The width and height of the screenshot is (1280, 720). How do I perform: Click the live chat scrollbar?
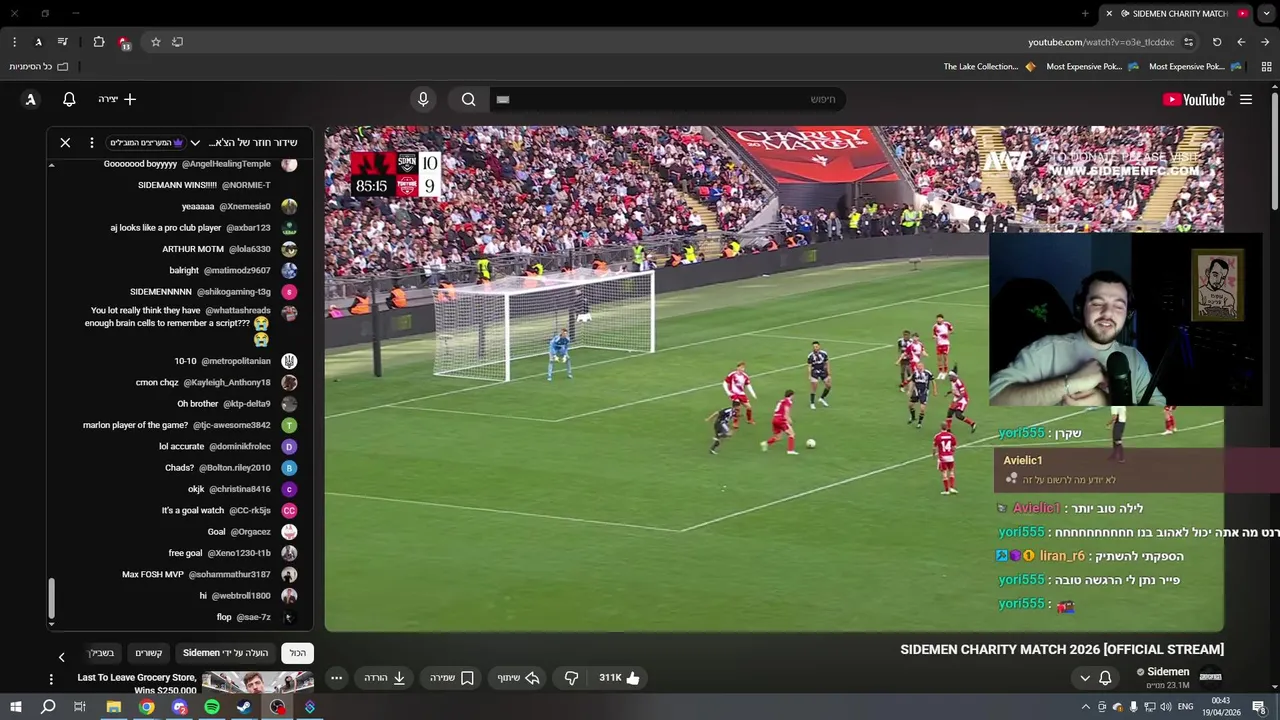51,598
